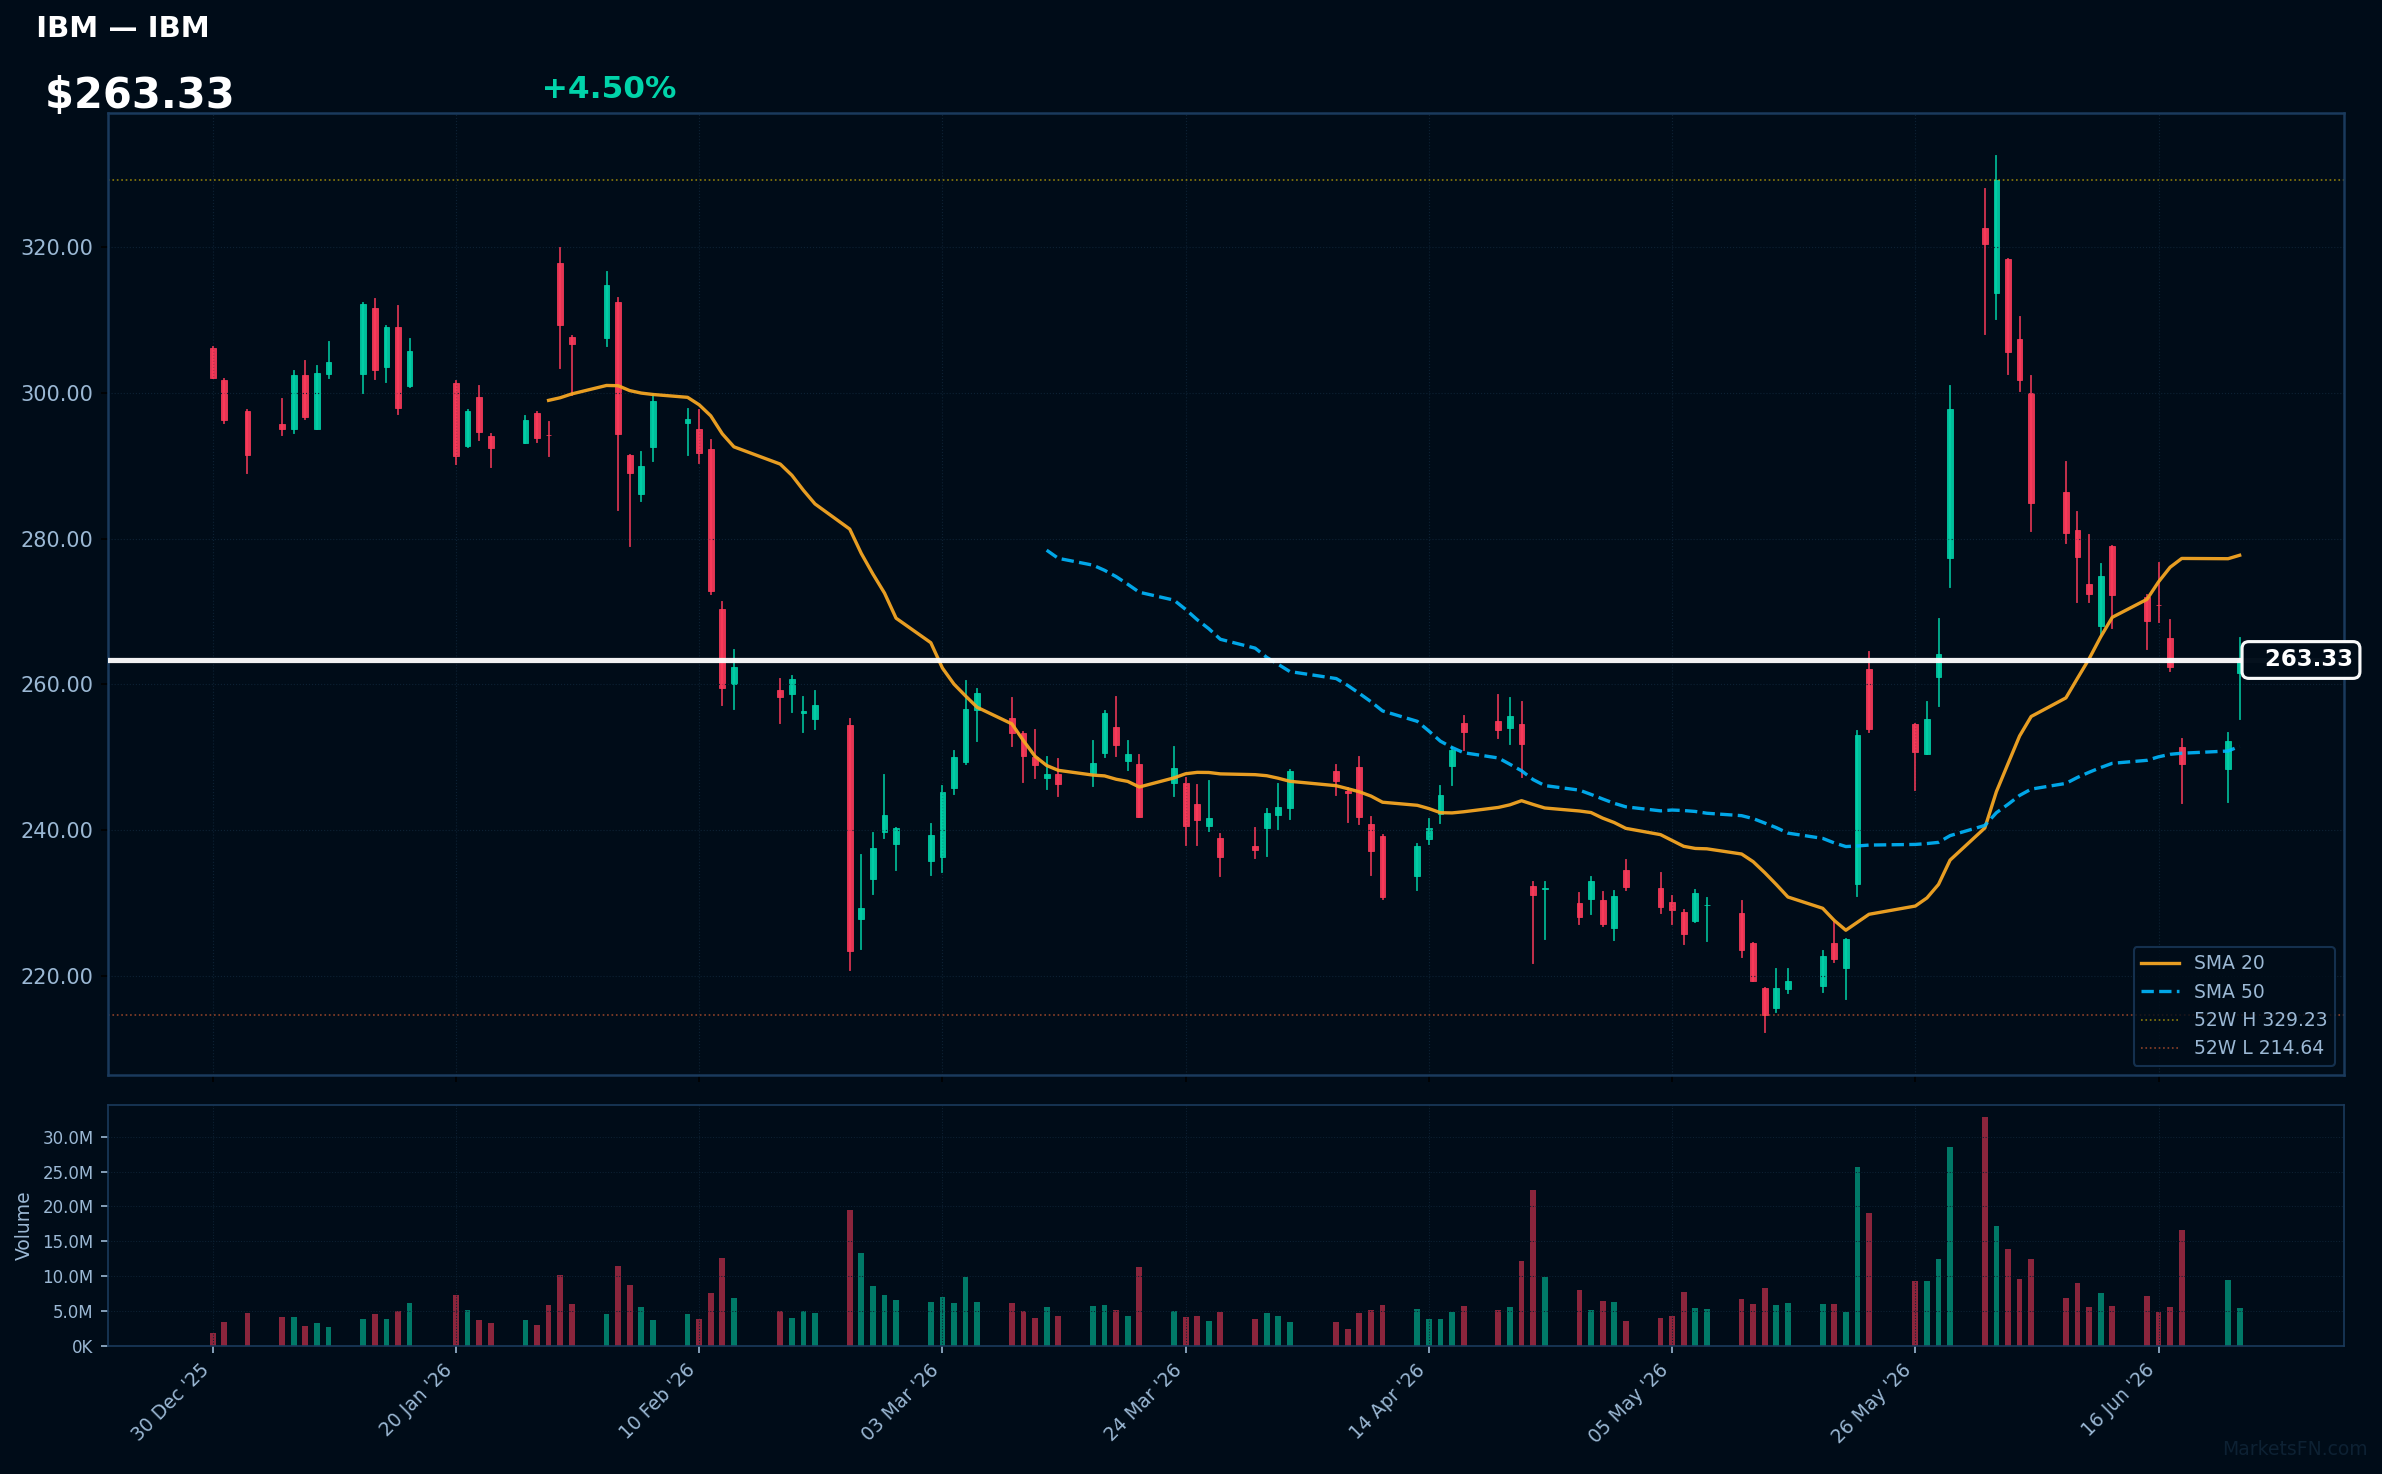Click the 30.0M volume axis label

tap(68, 1138)
